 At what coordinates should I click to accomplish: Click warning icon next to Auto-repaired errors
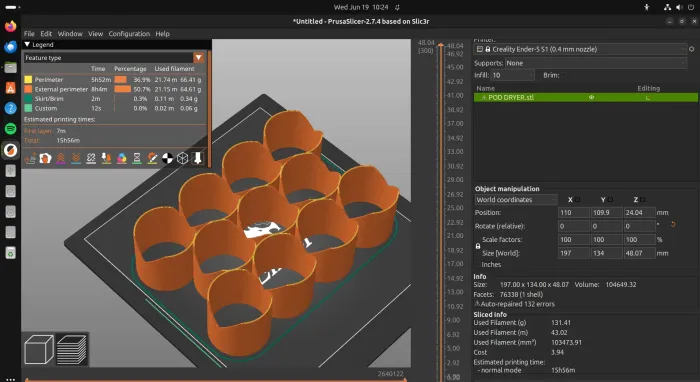477,303
